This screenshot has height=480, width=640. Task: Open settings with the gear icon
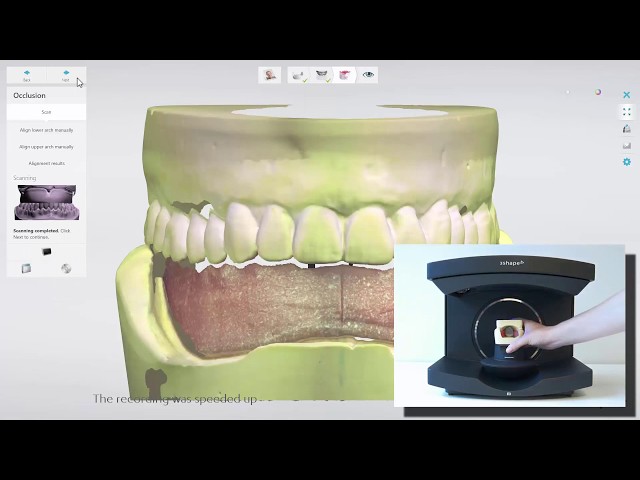(627, 162)
